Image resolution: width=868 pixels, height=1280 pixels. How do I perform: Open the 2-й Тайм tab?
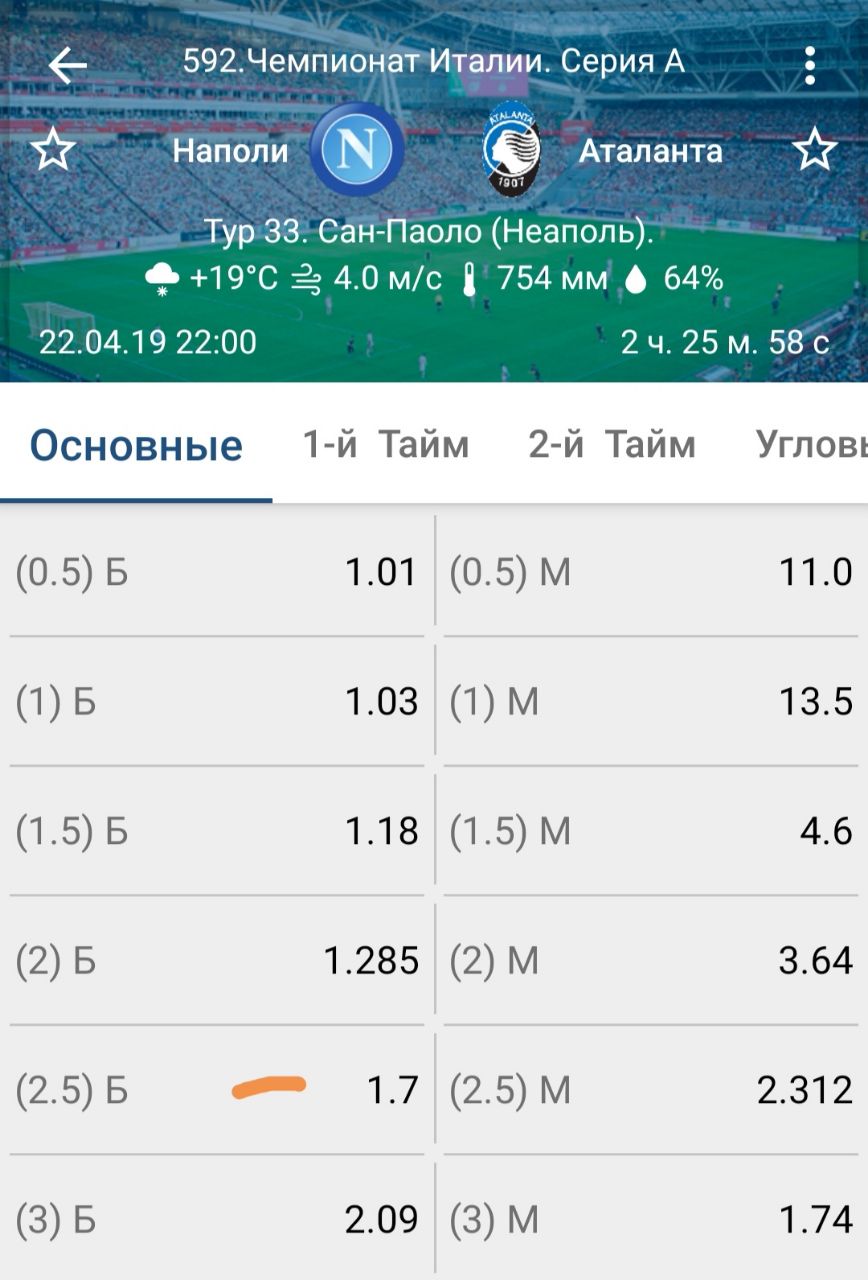pos(611,444)
